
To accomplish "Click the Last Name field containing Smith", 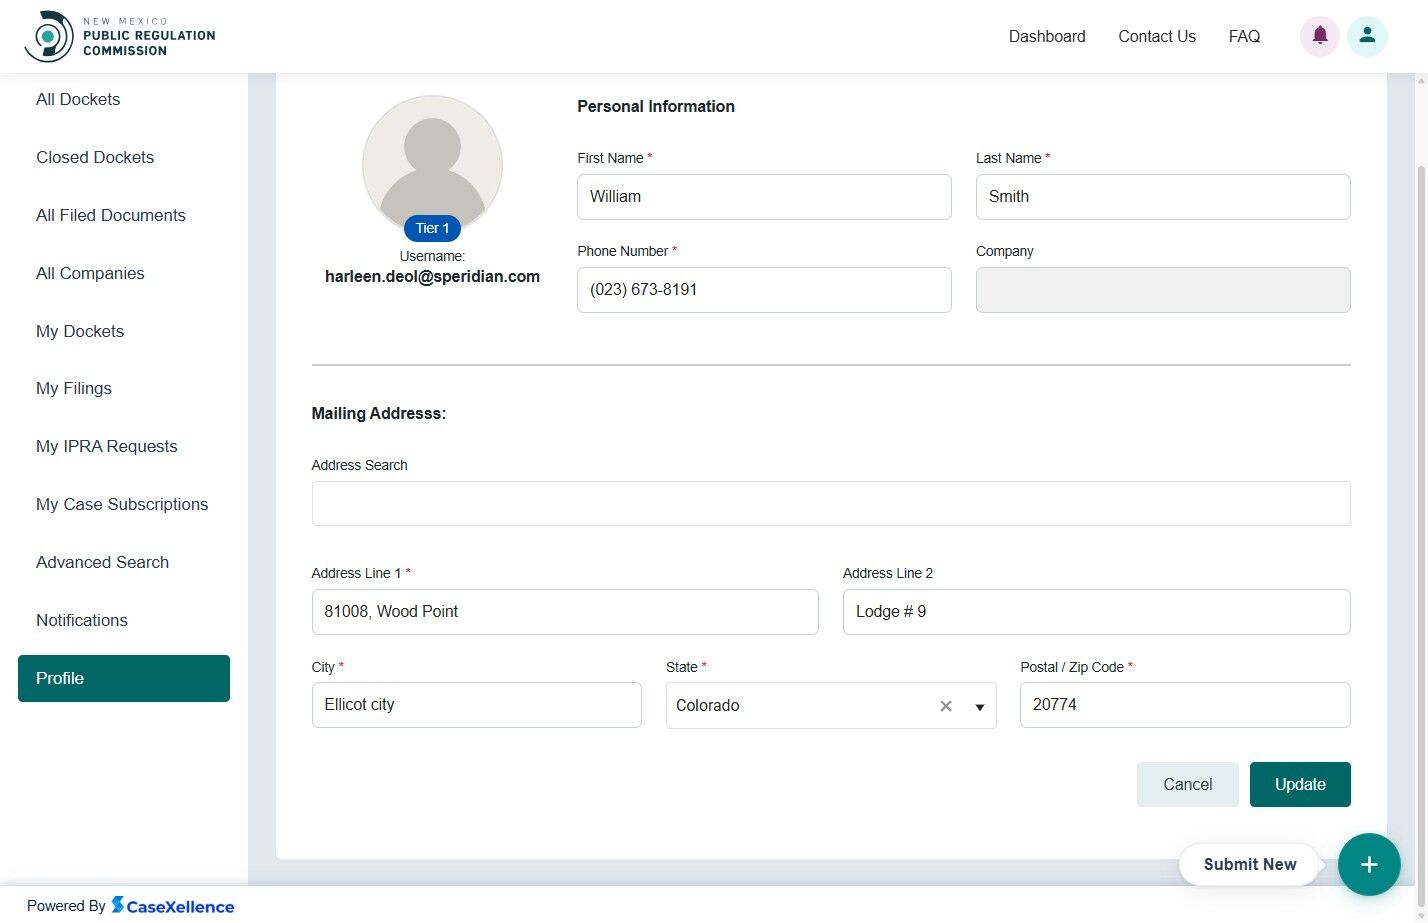I will click(1163, 197).
